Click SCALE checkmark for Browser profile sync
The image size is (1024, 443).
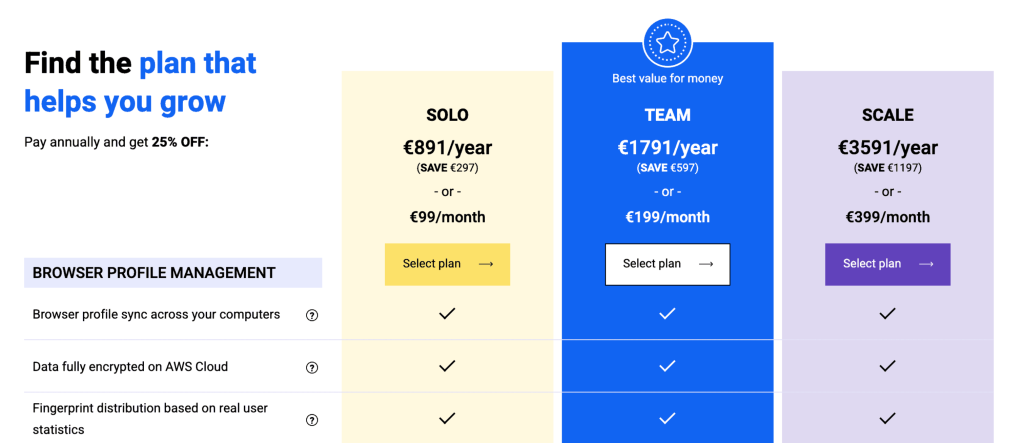tap(888, 314)
